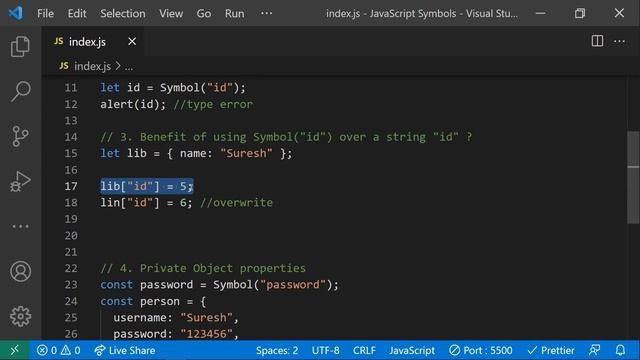
Task: Open the Manage gear menu
Action: [20, 316]
